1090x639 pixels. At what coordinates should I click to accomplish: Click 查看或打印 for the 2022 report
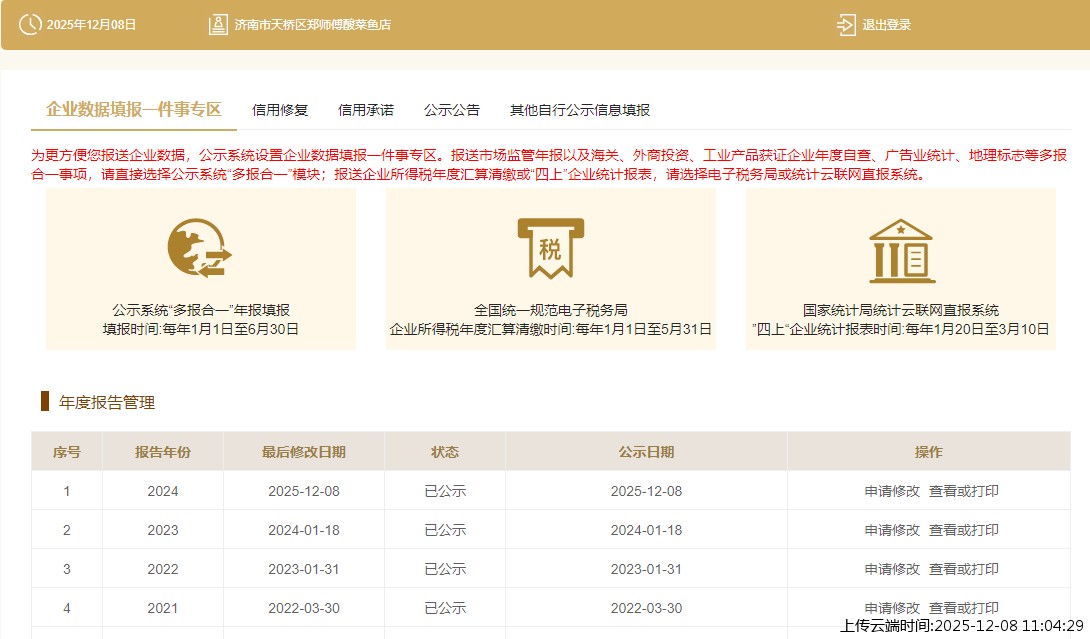click(x=964, y=569)
